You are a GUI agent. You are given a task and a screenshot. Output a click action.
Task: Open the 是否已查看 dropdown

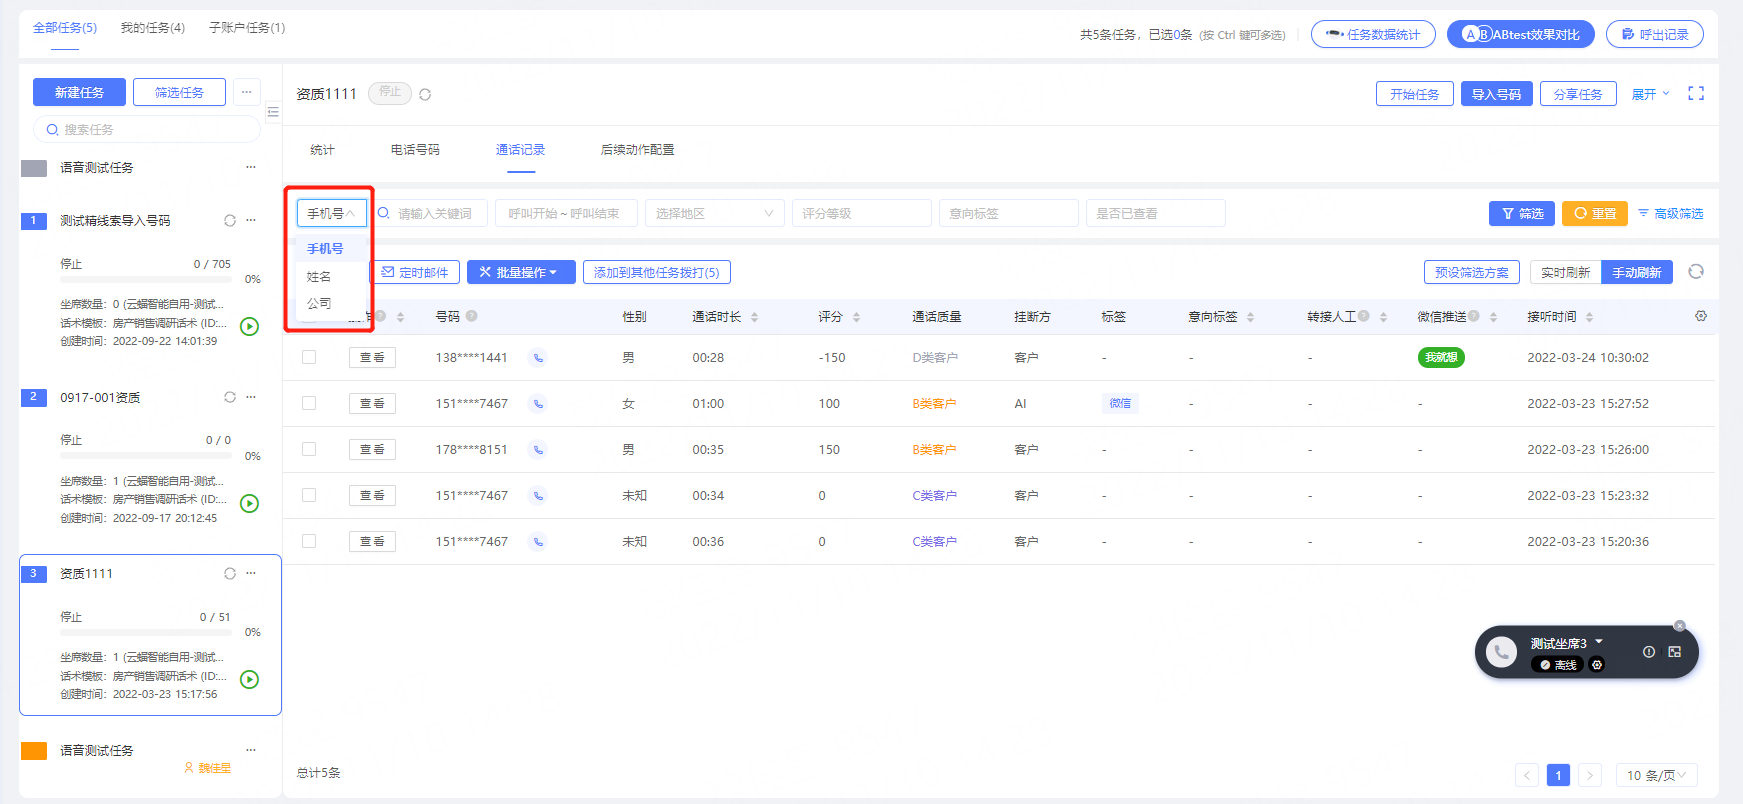click(x=1155, y=213)
